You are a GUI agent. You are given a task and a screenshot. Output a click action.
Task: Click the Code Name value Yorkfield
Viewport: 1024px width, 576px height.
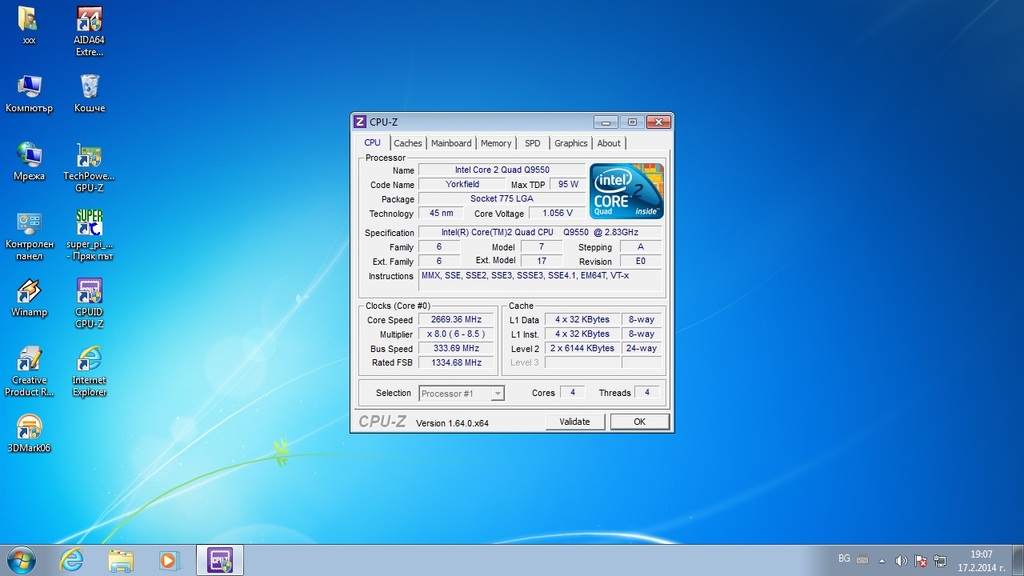tap(462, 184)
